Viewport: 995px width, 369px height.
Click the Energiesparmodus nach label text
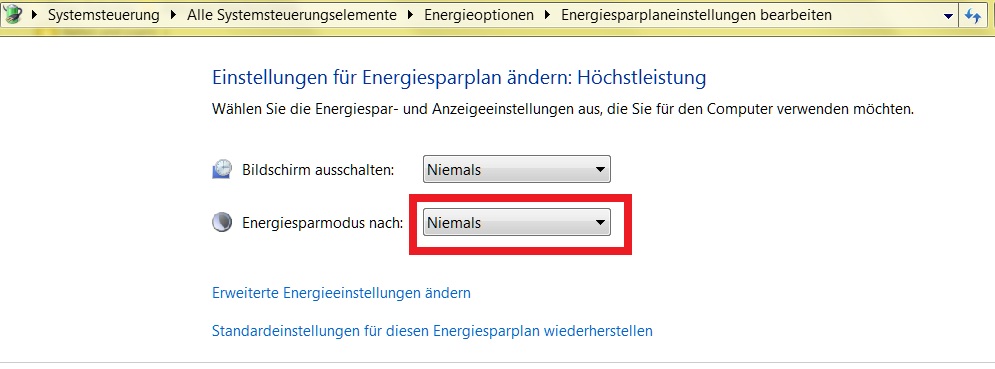[323, 224]
